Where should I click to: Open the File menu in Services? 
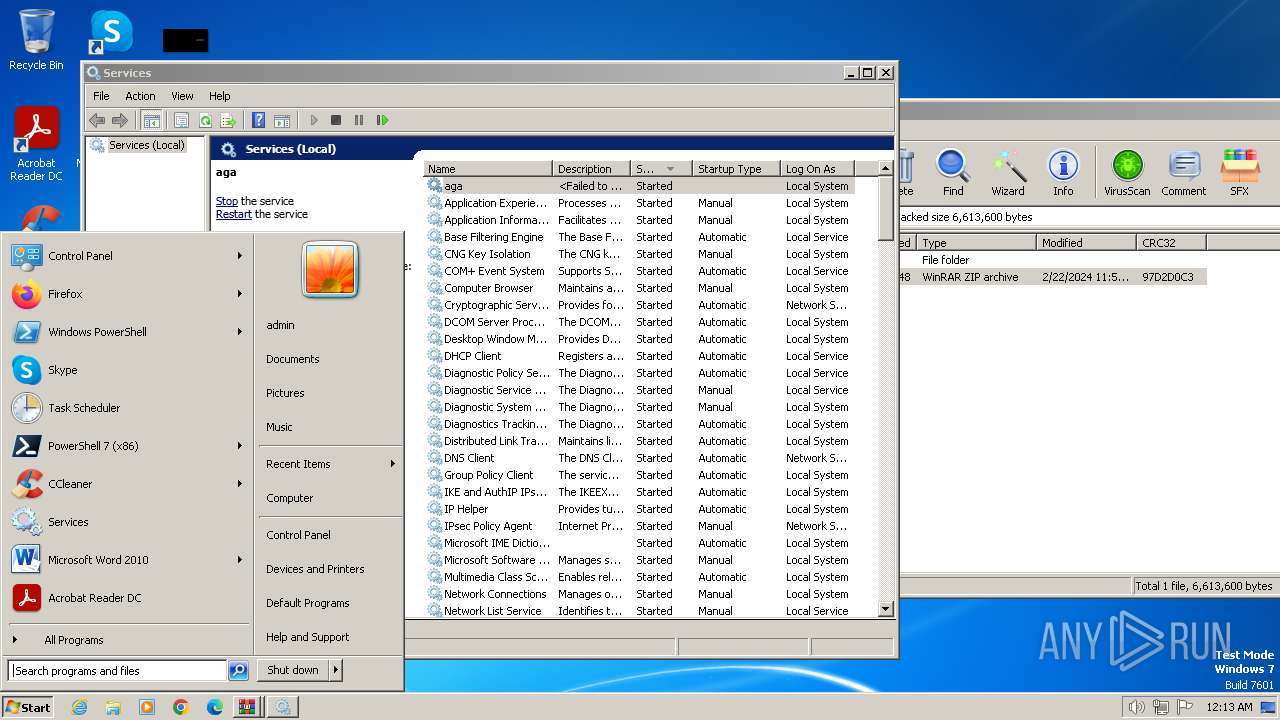point(101,96)
